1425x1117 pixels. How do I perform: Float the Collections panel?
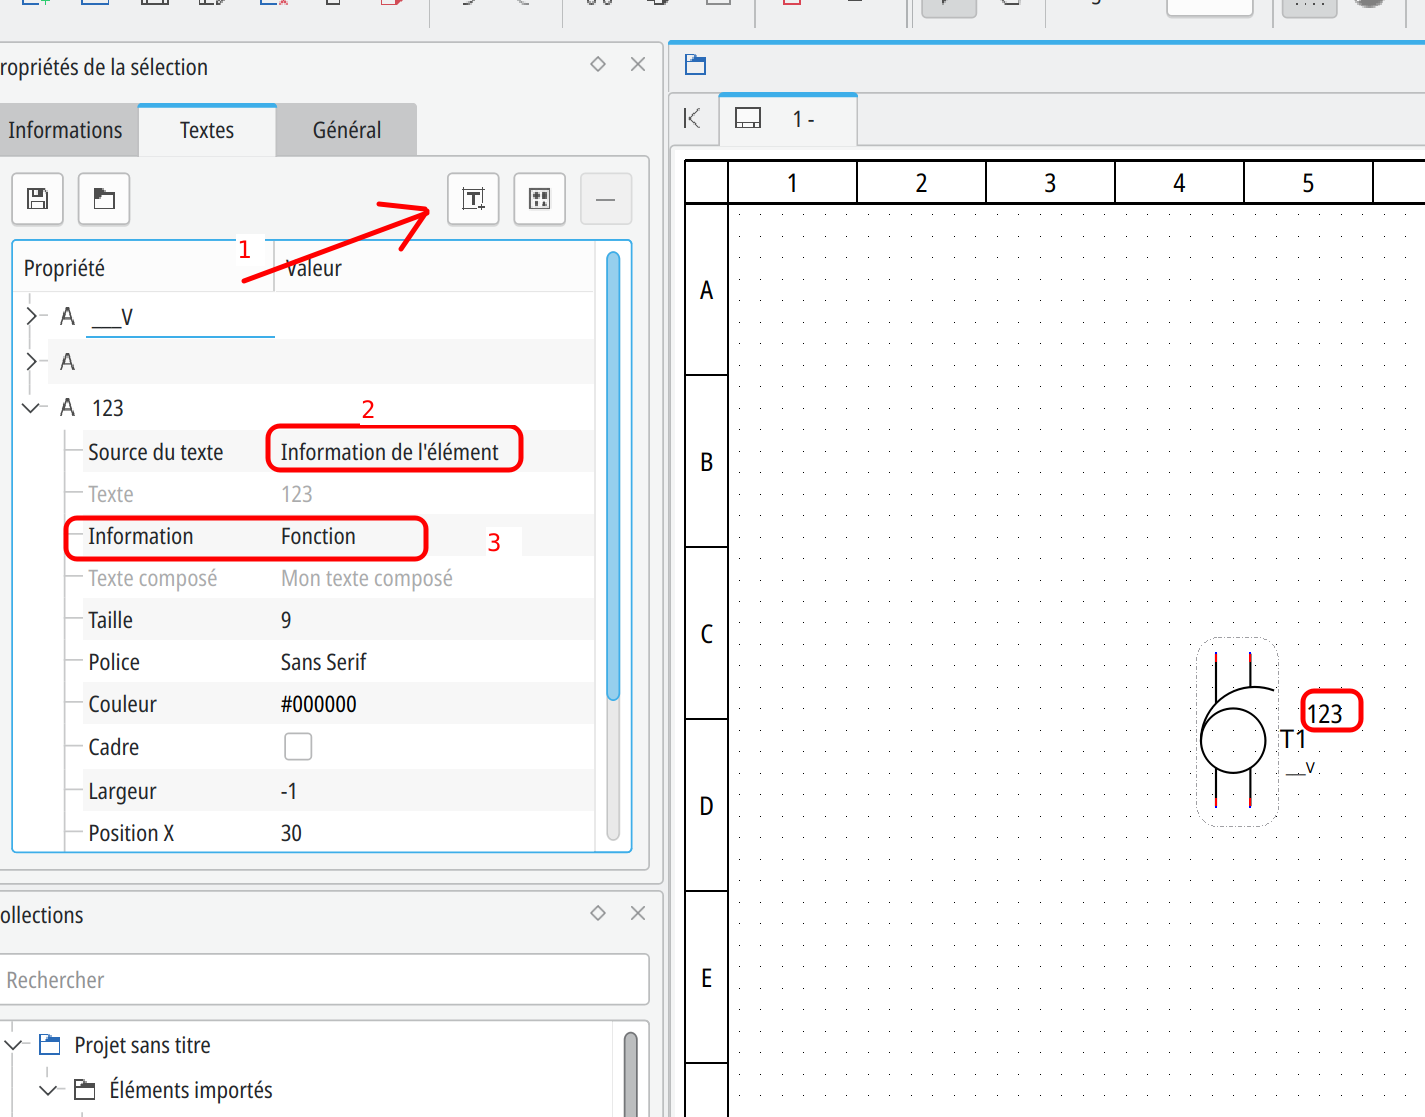[598, 913]
